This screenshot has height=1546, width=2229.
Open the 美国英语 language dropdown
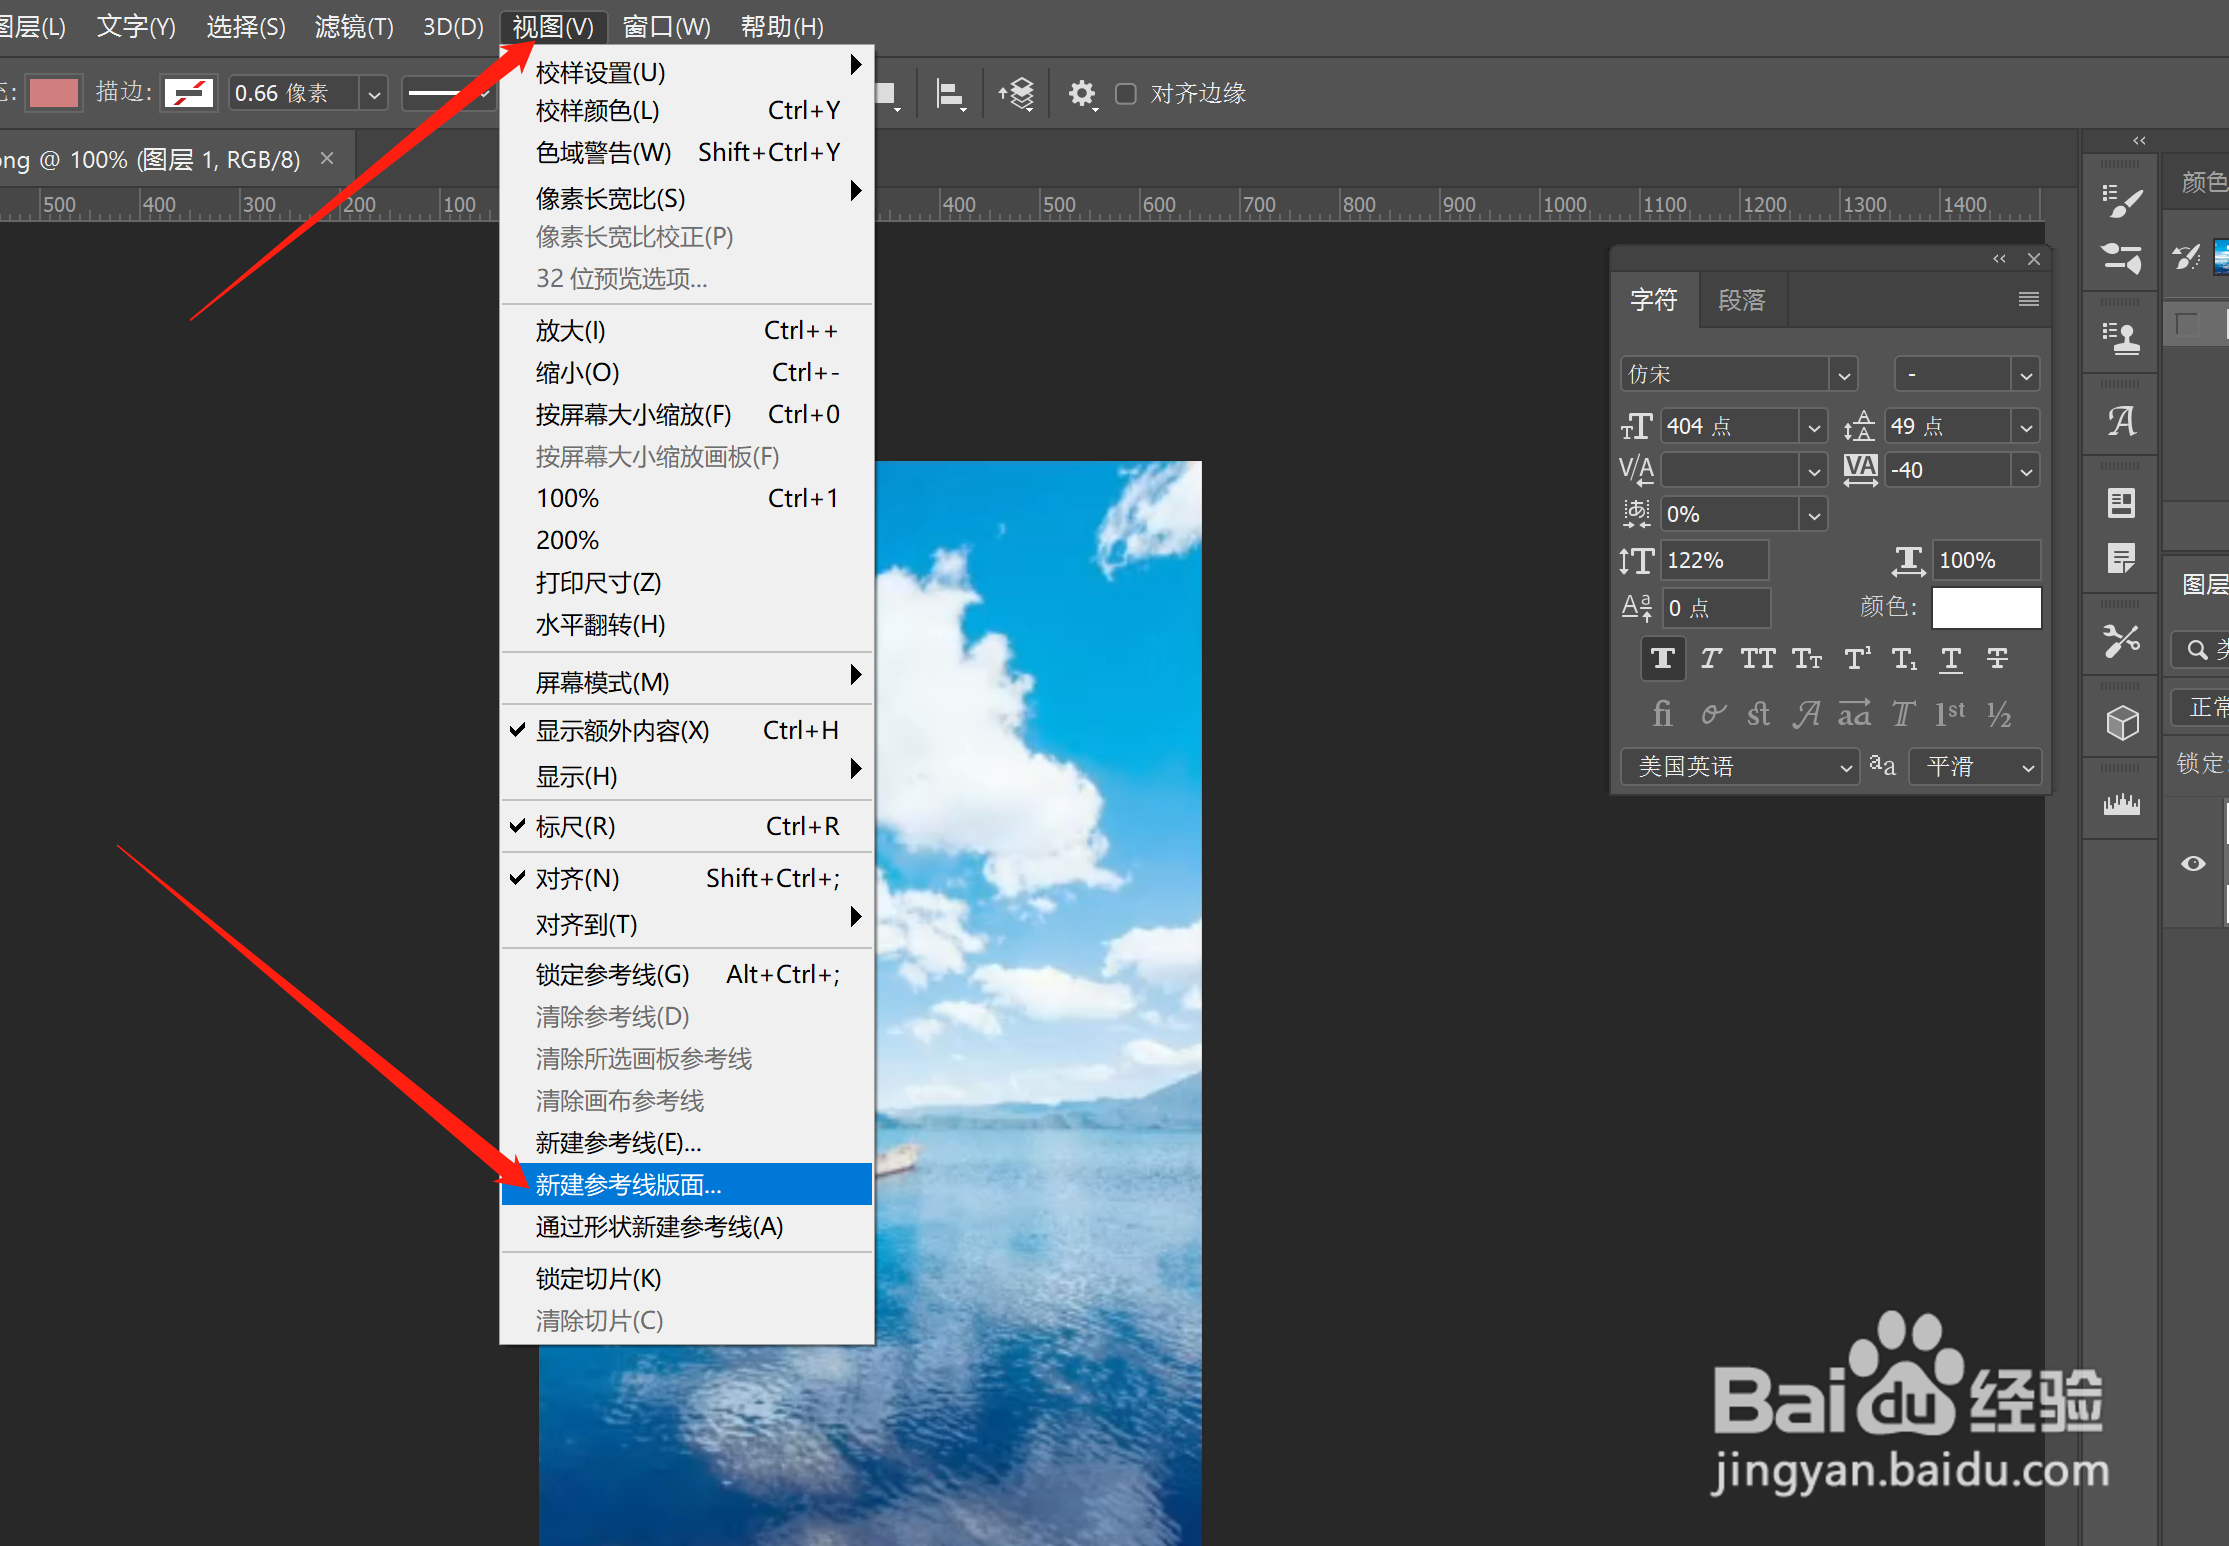pos(1740,767)
